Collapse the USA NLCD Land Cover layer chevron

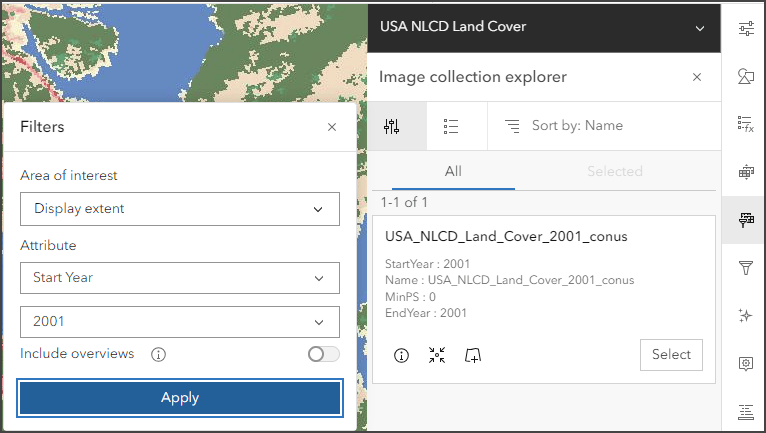(x=700, y=28)
